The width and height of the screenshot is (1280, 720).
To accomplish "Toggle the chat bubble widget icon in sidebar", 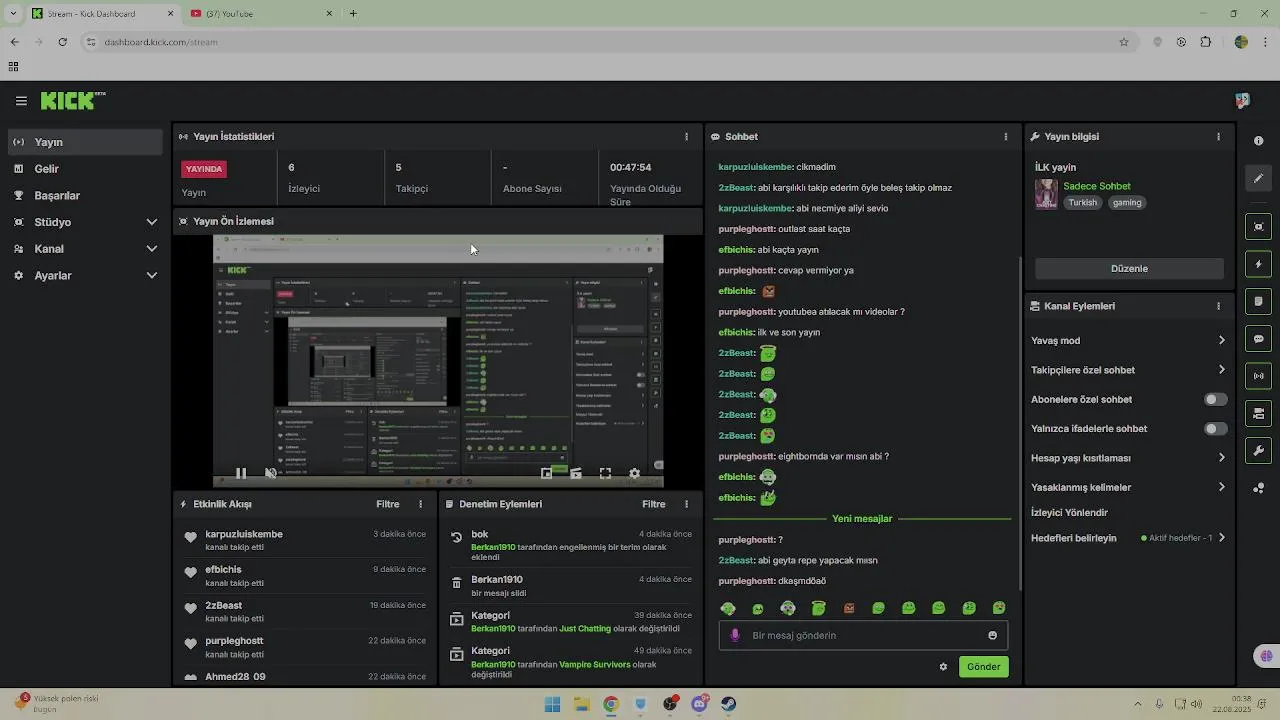I will (1258, 339).
